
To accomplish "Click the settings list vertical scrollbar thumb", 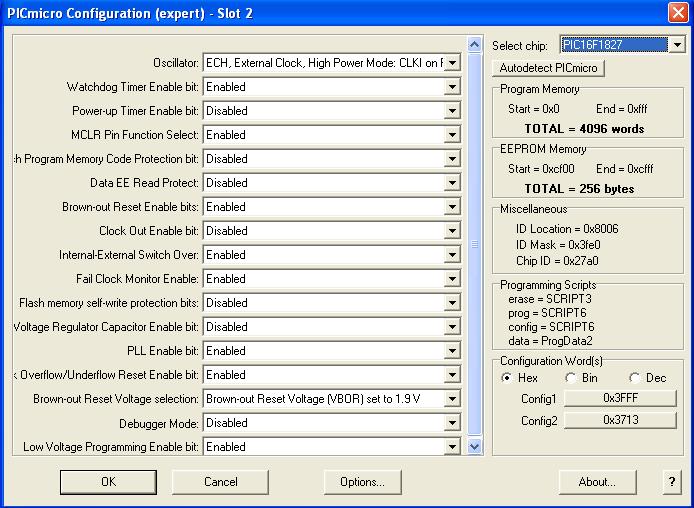I will (474, 245).
